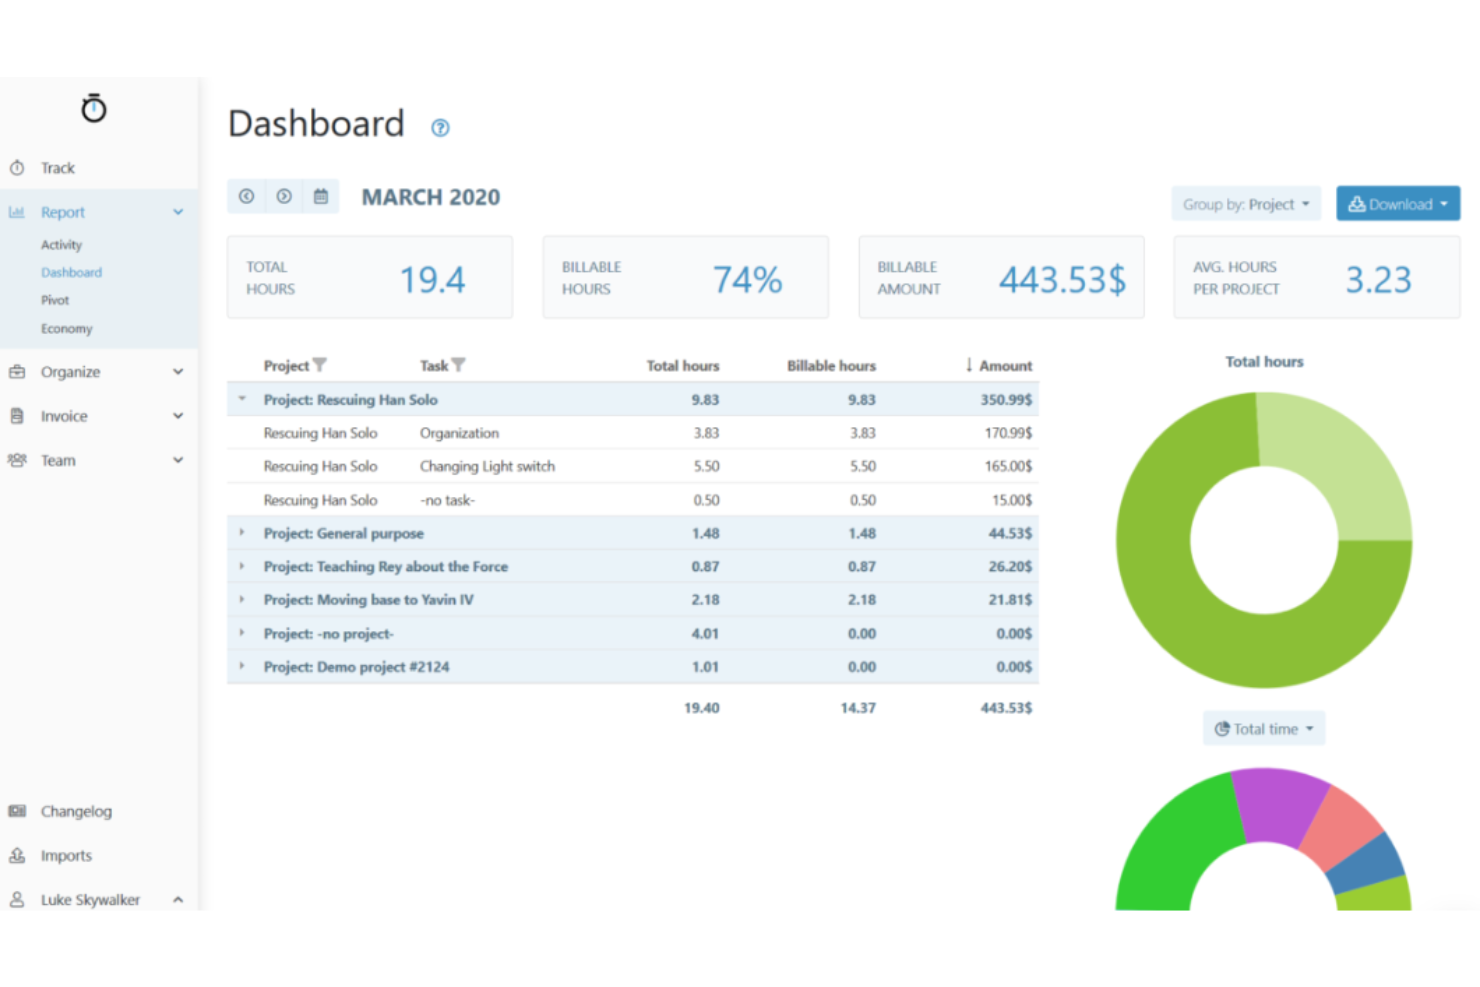Screen dimensions: 1480x987
Task: Open the Imports menu item
Action: [x=66, y=855]
